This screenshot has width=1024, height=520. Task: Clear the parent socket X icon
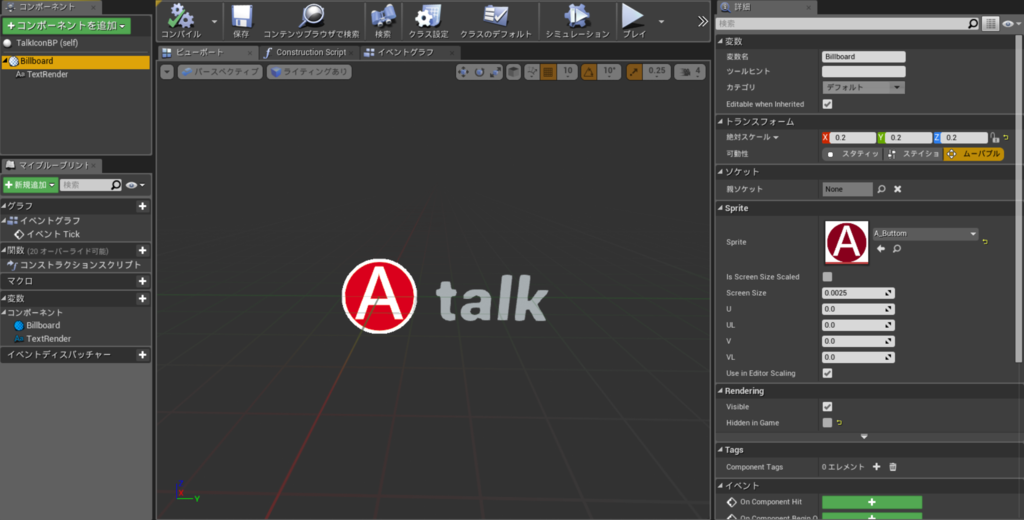click(x=898, y=189)
